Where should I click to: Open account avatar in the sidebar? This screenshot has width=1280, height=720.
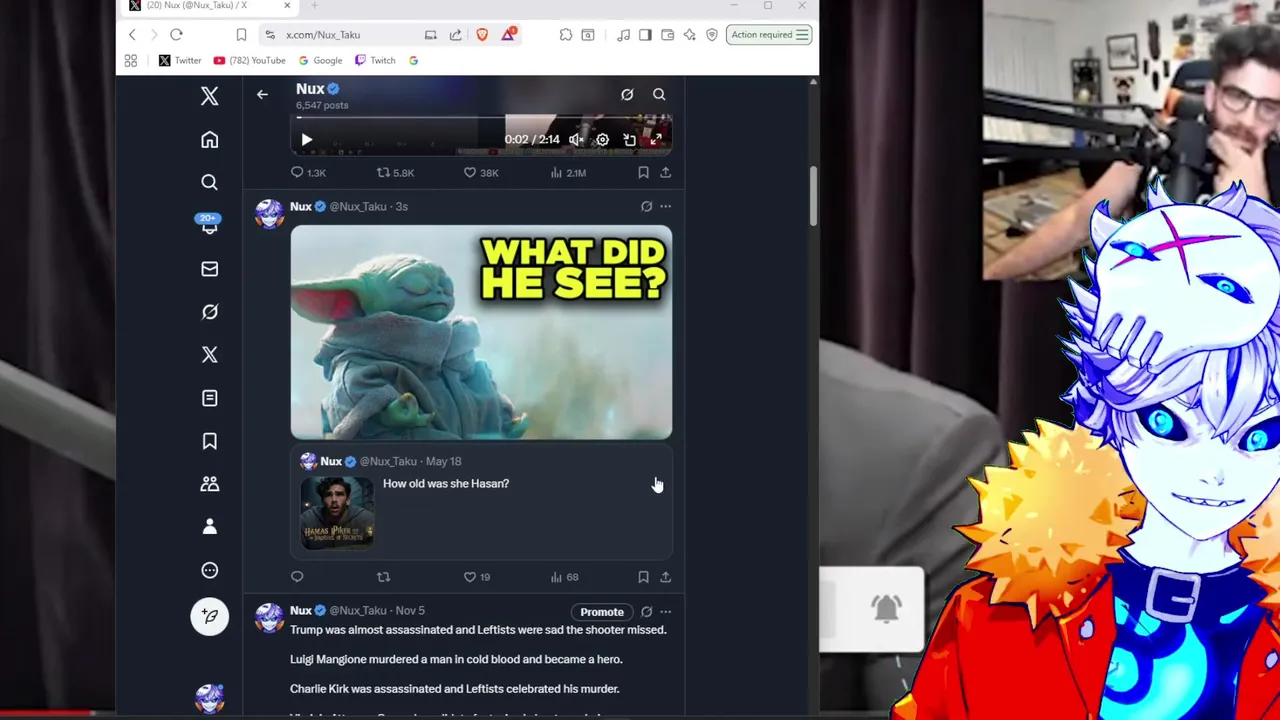coord(209,697)
